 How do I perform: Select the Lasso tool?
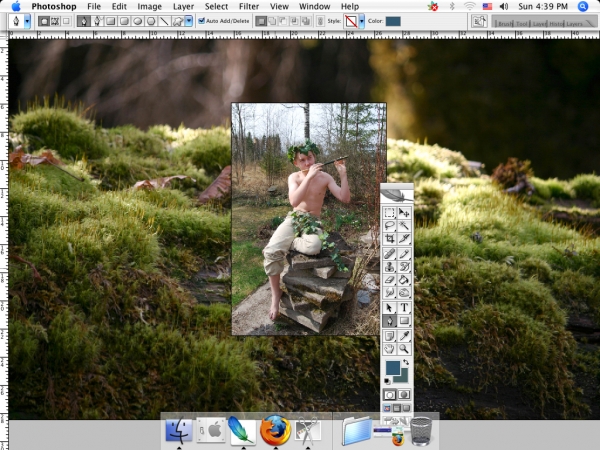coord(390,225)
